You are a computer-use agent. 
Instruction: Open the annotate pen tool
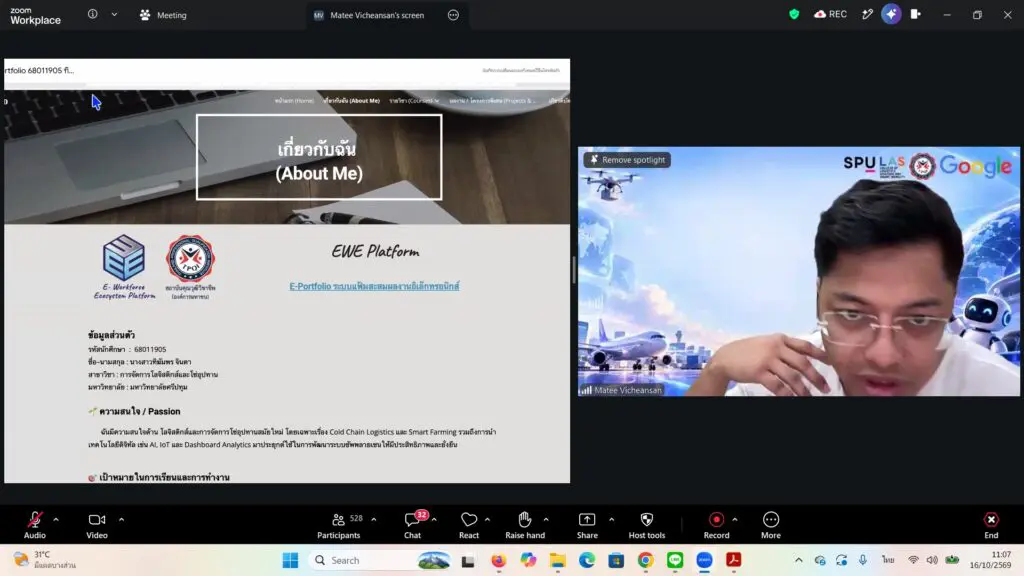coord(867,14)
